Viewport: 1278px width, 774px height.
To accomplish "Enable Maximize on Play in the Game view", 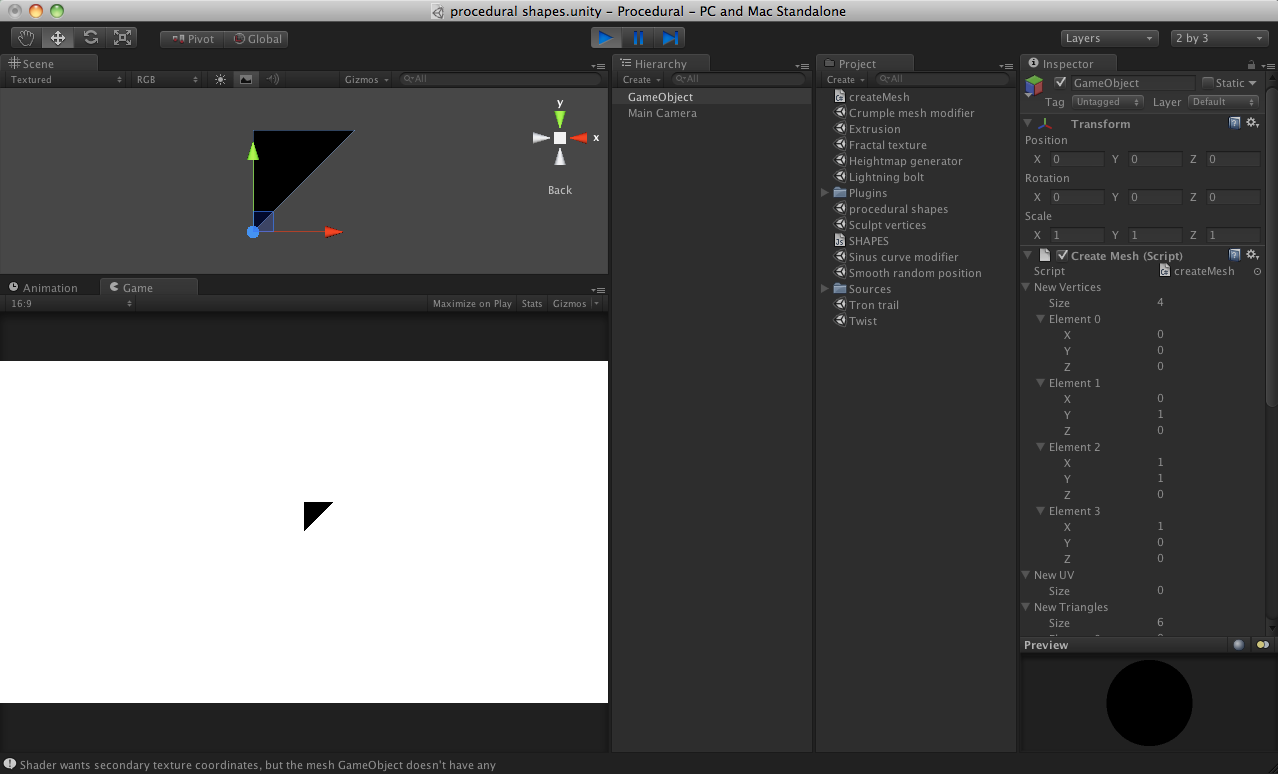I will click(471, 303).
